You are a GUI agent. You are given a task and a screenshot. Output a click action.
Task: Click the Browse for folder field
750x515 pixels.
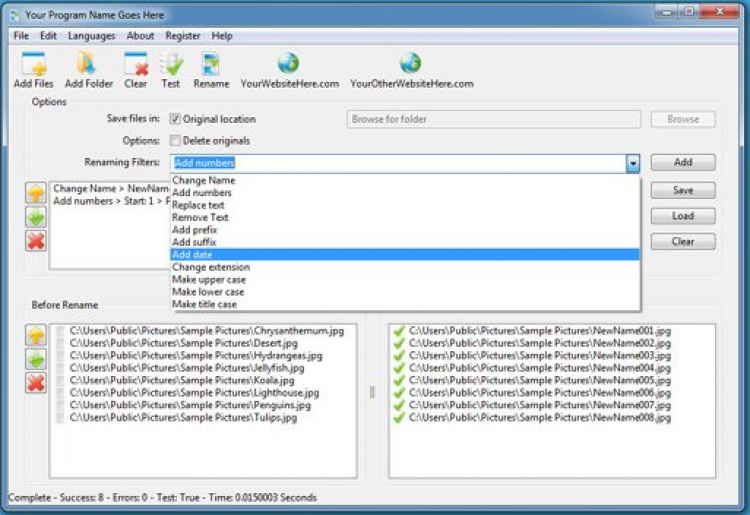tap(494, 119)
